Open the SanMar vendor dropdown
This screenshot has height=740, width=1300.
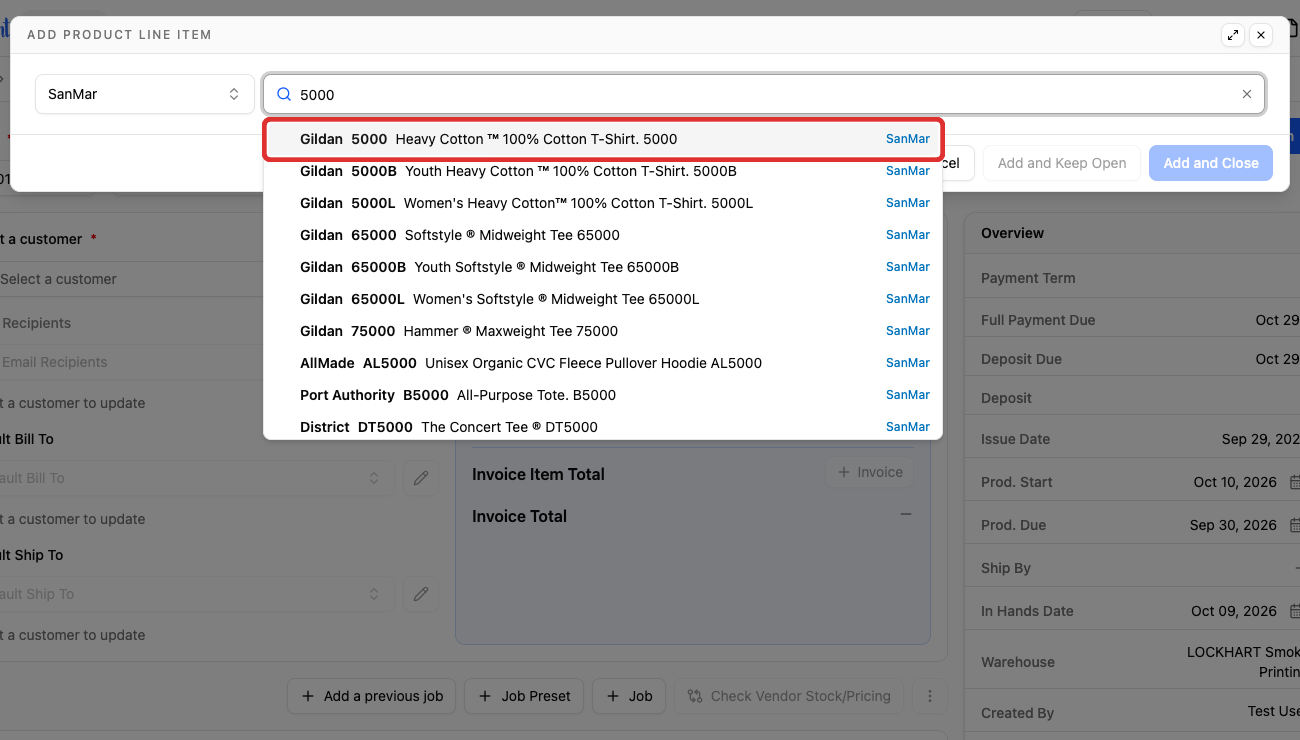tap(145, 94)
